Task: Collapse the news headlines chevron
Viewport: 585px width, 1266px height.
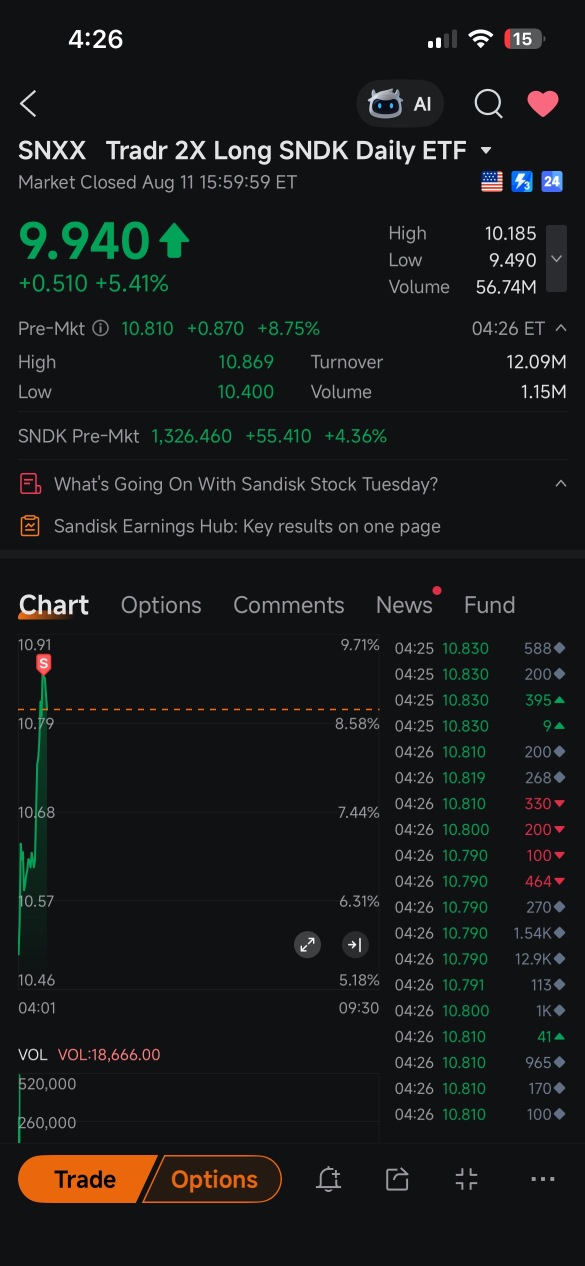Action: (560, 484)
